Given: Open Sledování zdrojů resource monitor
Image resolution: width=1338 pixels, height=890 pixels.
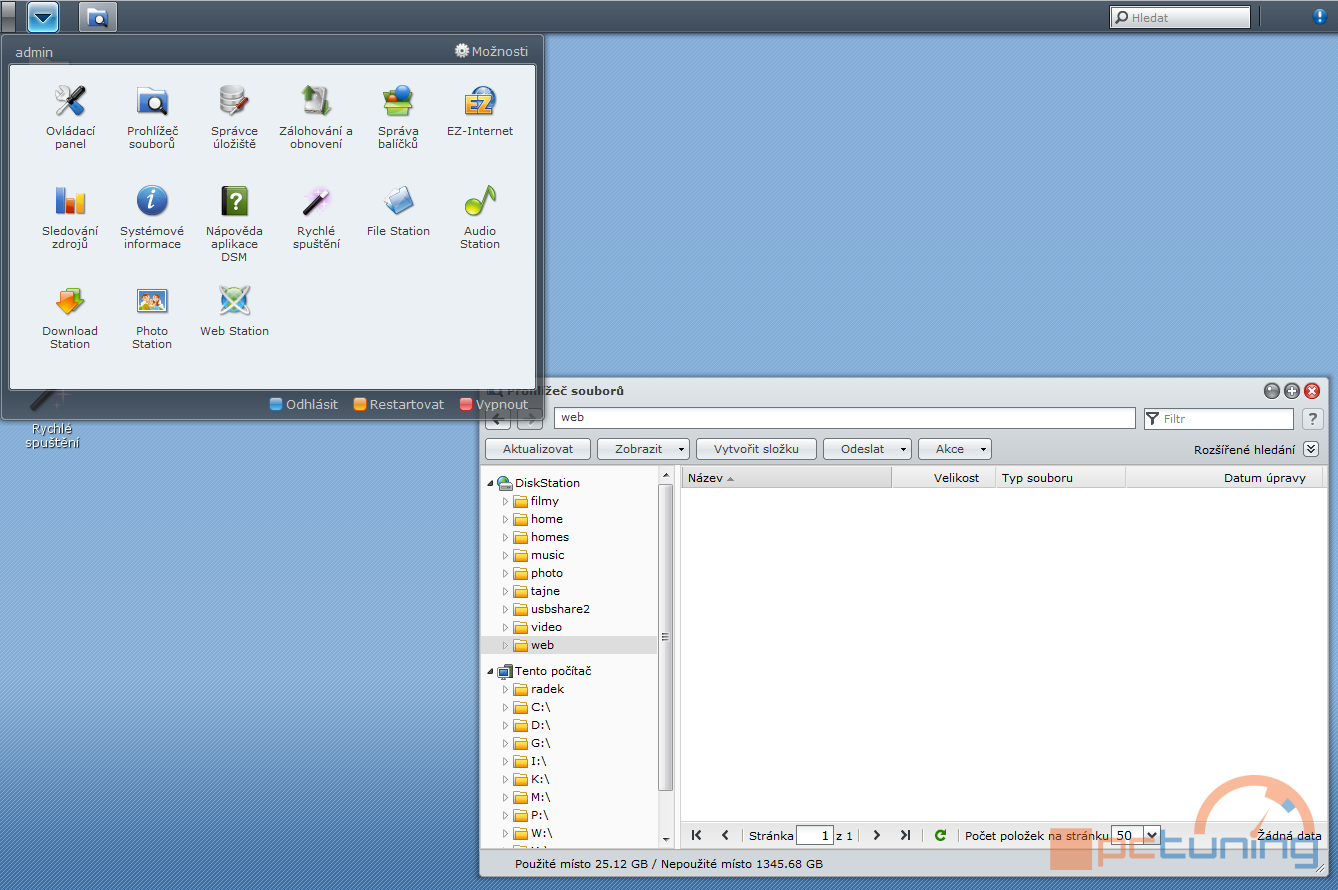Looking at the screenshot, I should pos(70,217).
